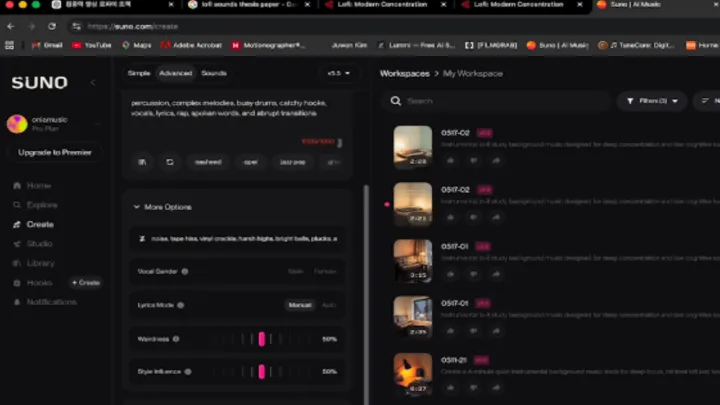Like the 3:55 0517-01 song
Screen dimensions: 720x405
(x=450, y=274)
